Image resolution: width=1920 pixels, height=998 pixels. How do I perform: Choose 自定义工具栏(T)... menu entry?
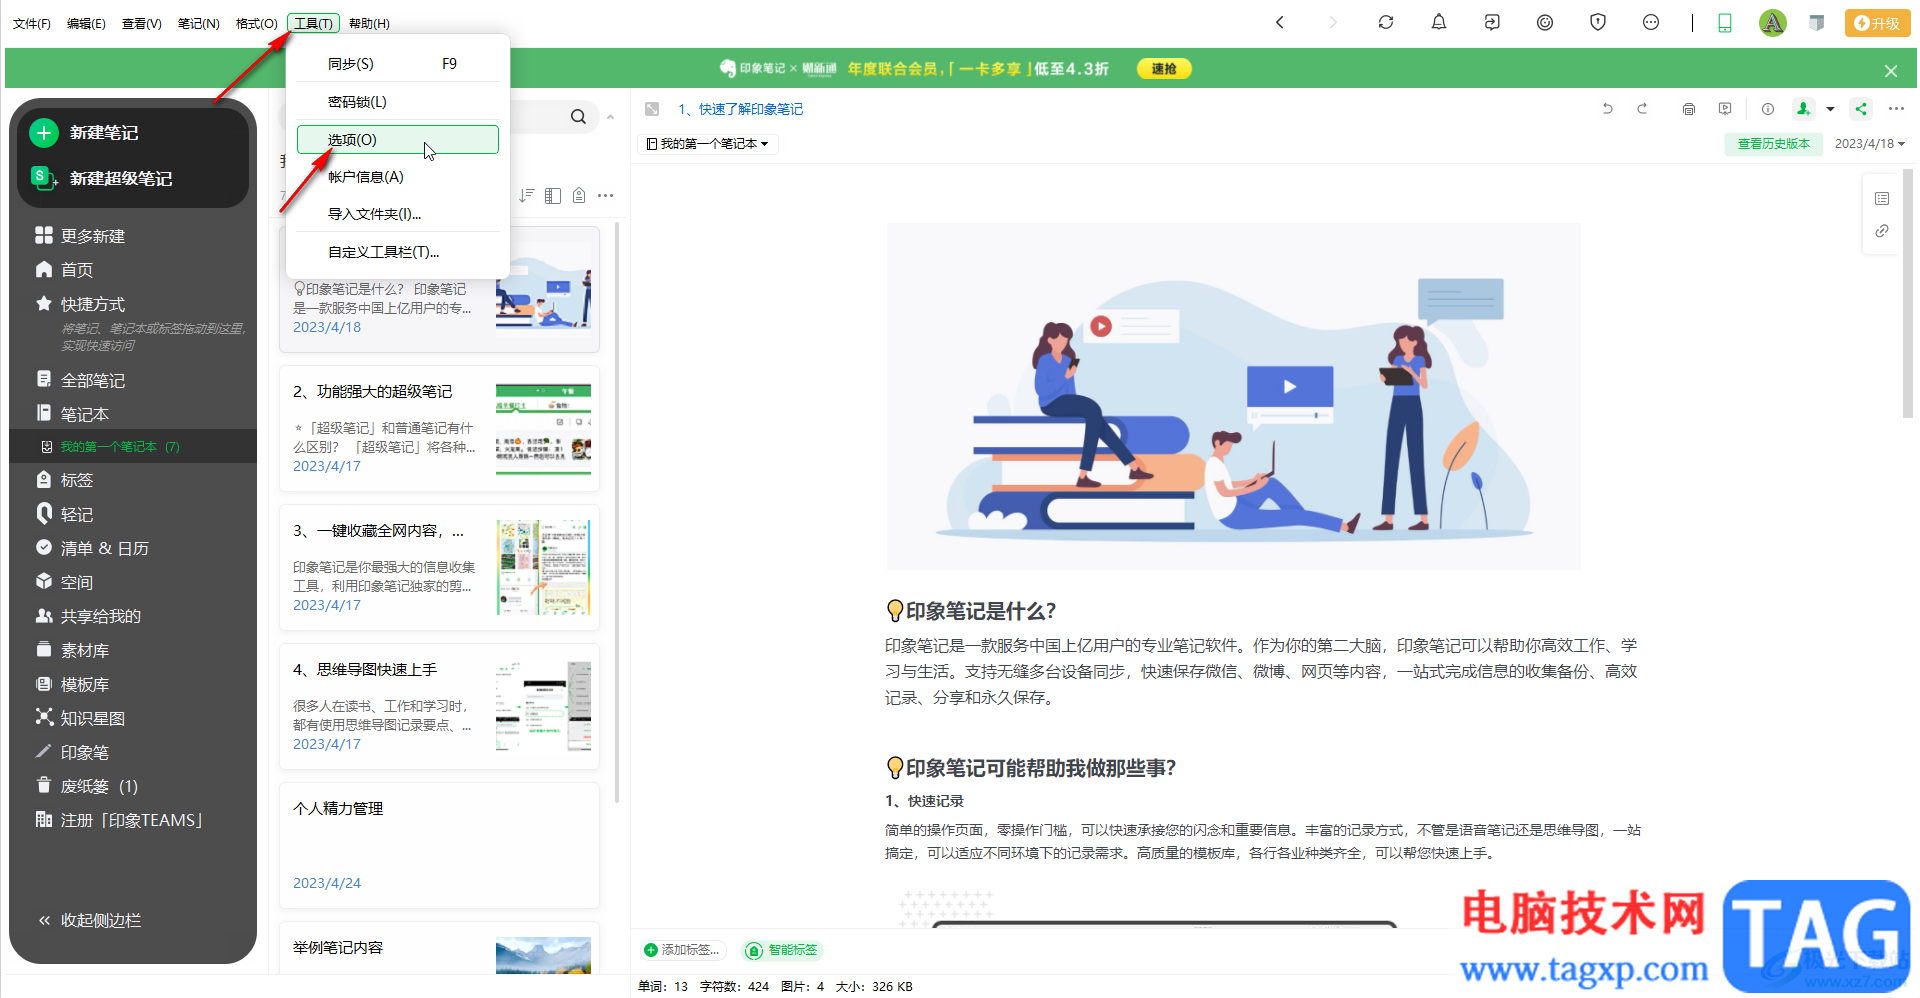pyautogui.click(x=398, y=252)
